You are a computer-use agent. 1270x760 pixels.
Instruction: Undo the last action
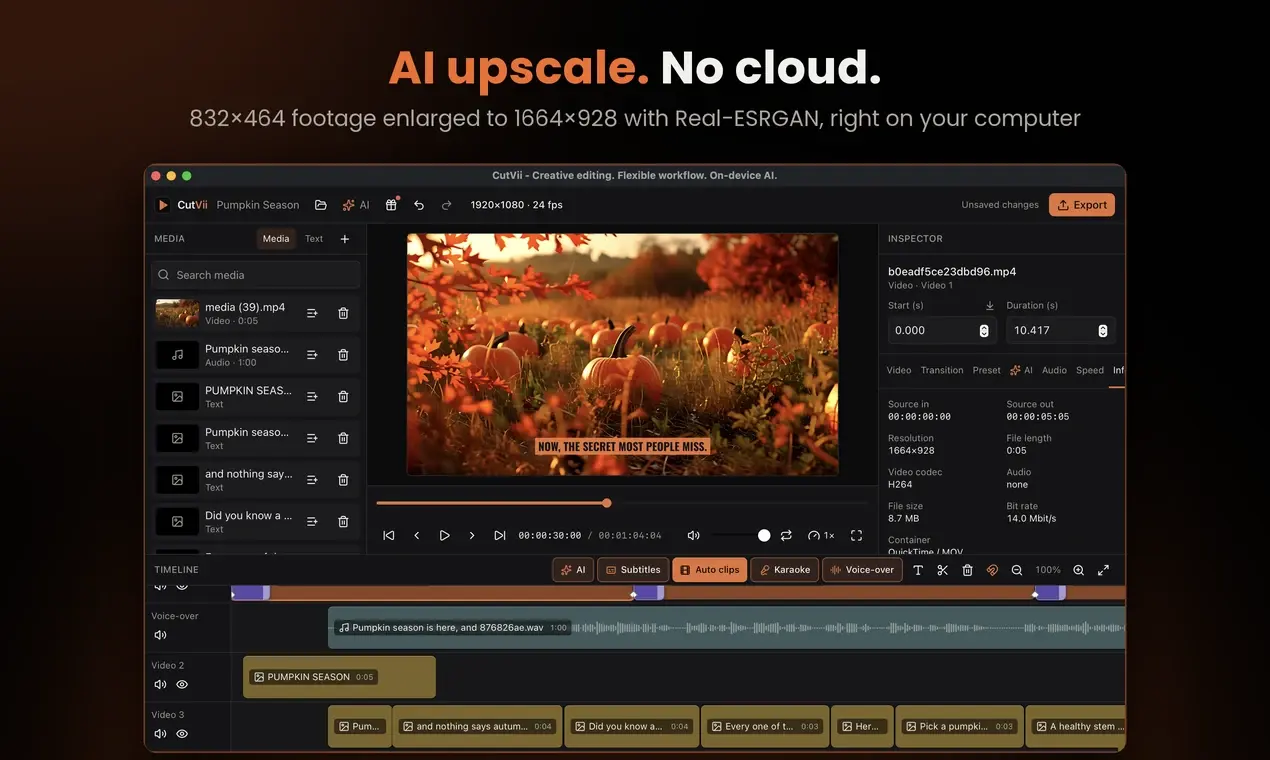[419, 205]
